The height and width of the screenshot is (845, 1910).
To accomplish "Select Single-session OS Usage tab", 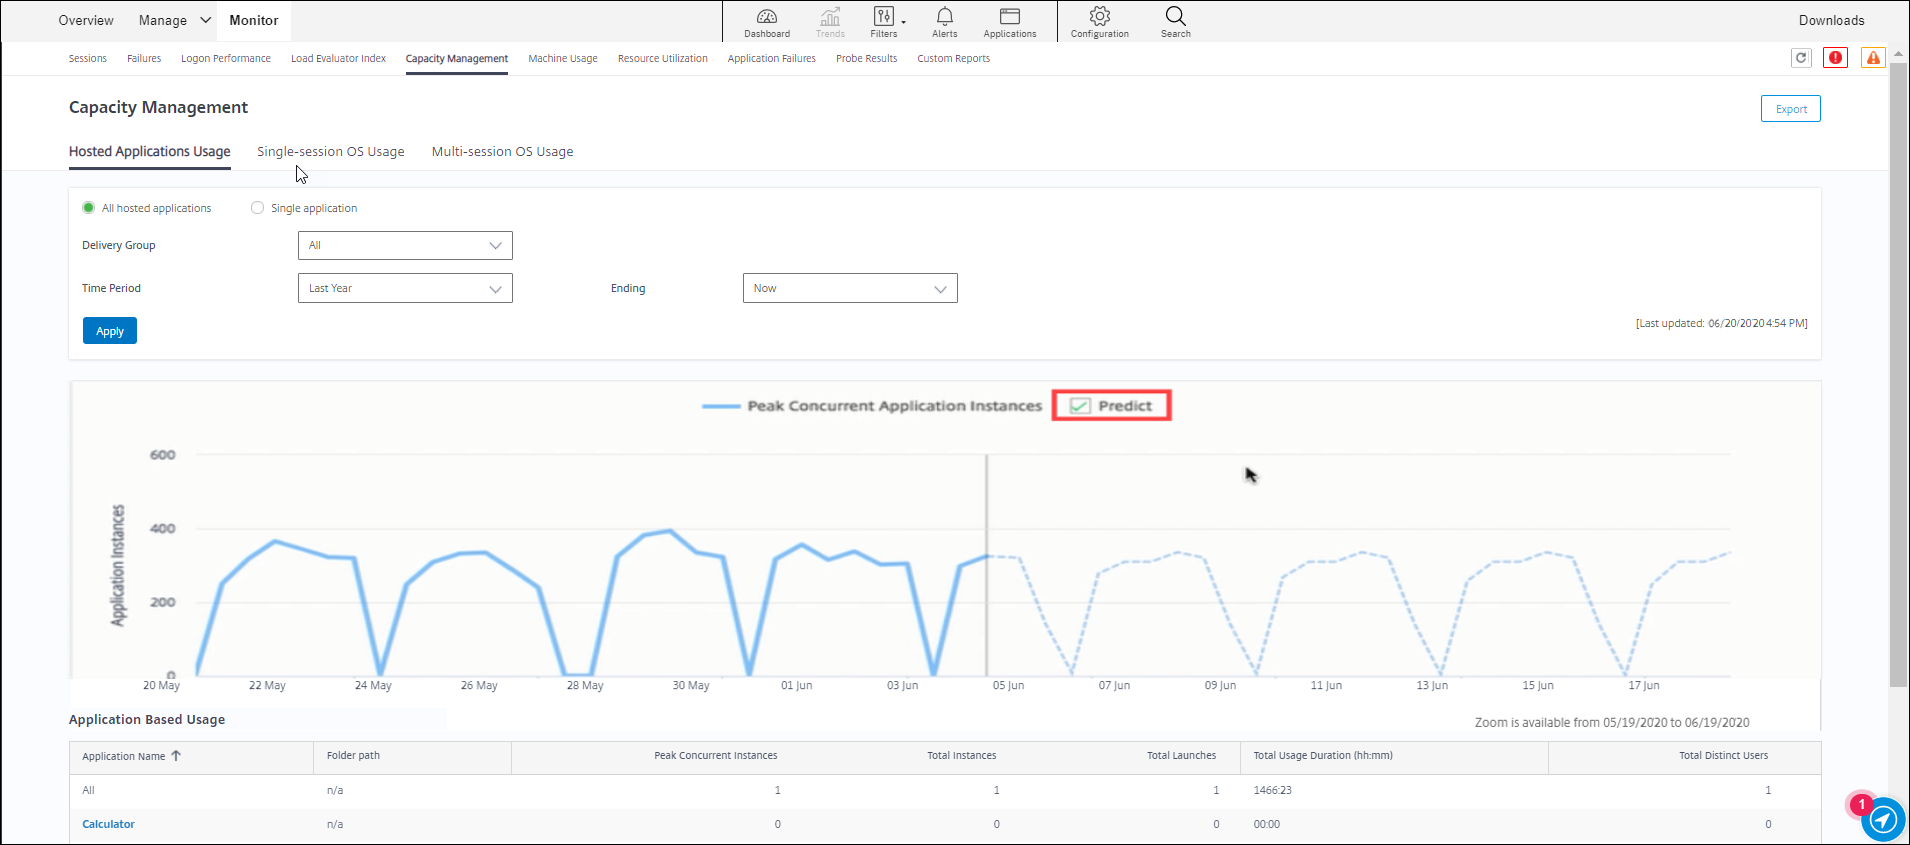I will (x=331, y=152).
